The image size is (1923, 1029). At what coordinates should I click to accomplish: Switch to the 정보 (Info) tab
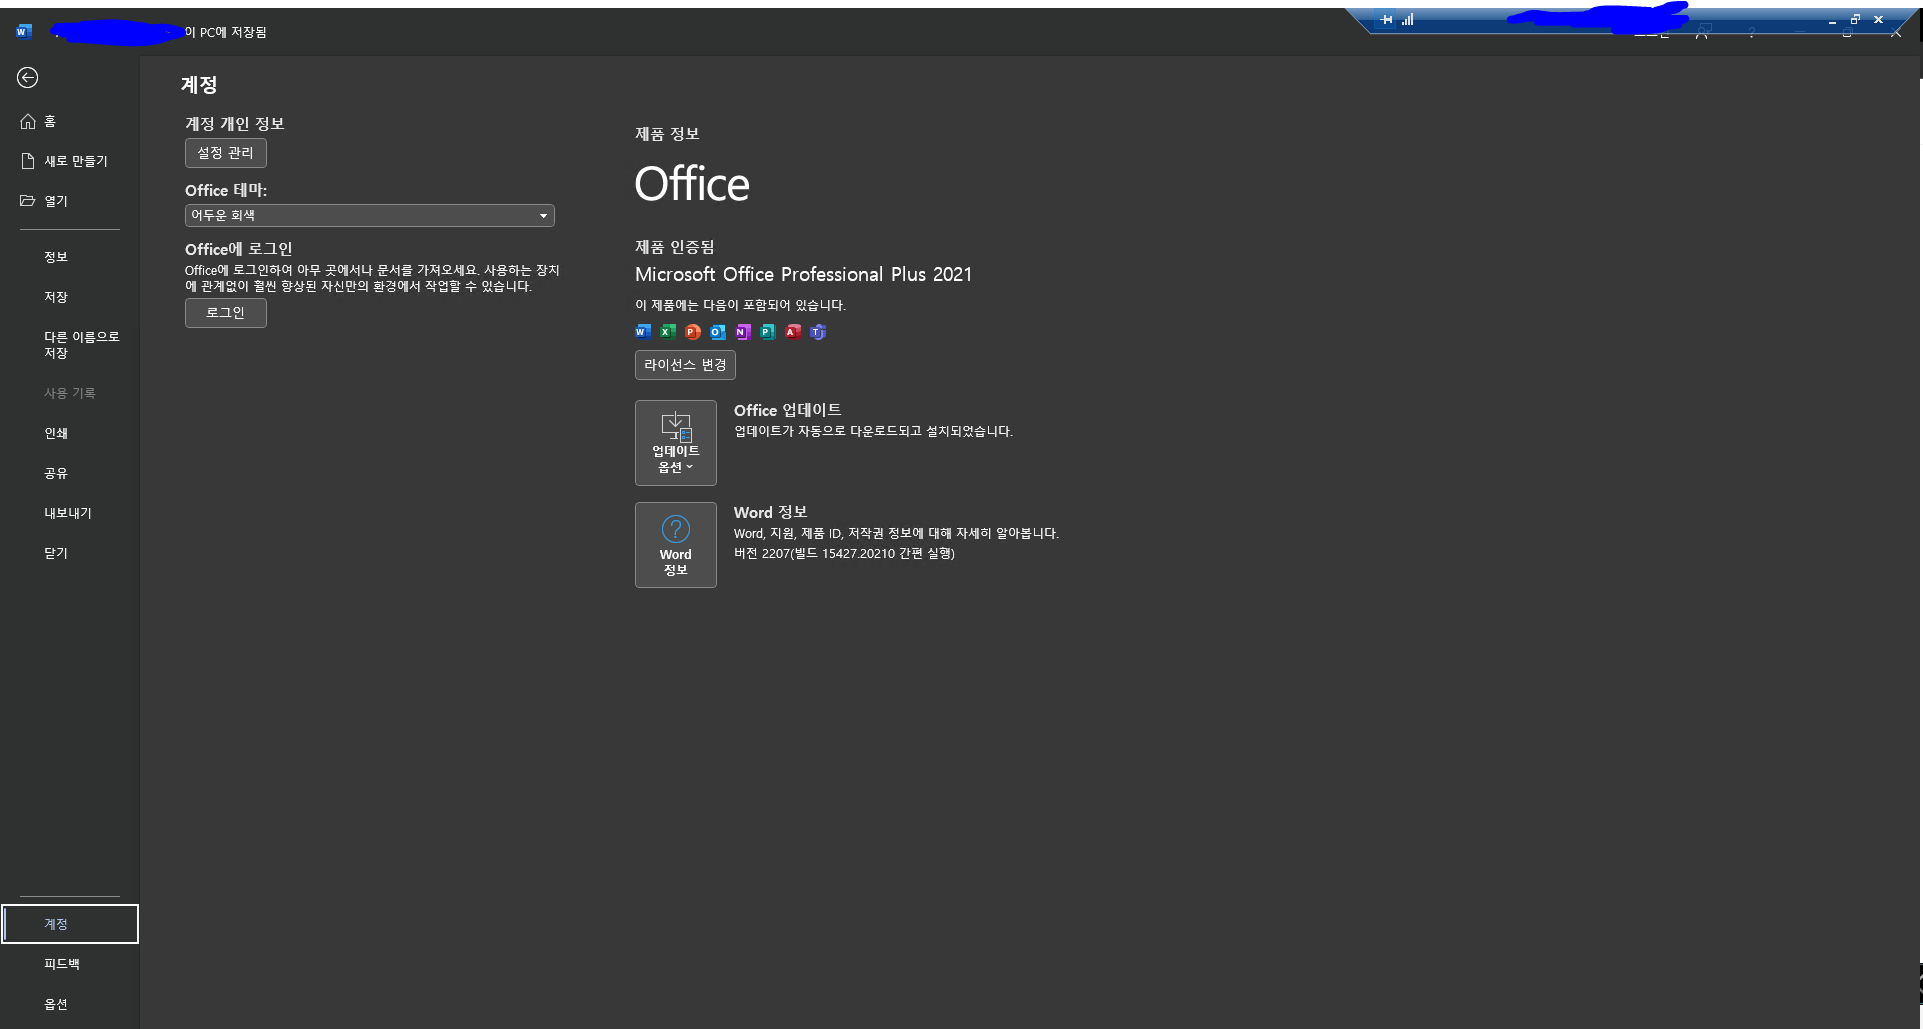(70, 257)
